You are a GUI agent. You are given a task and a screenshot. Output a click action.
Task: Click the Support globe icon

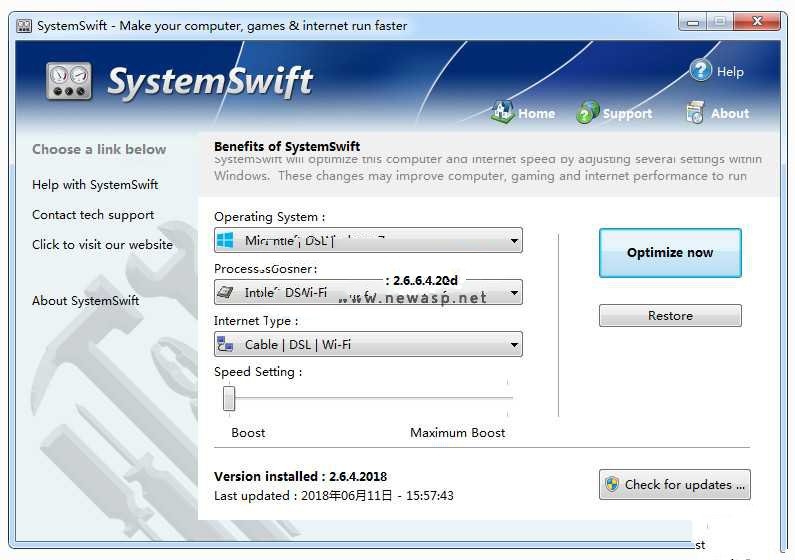tap(587, 112)
